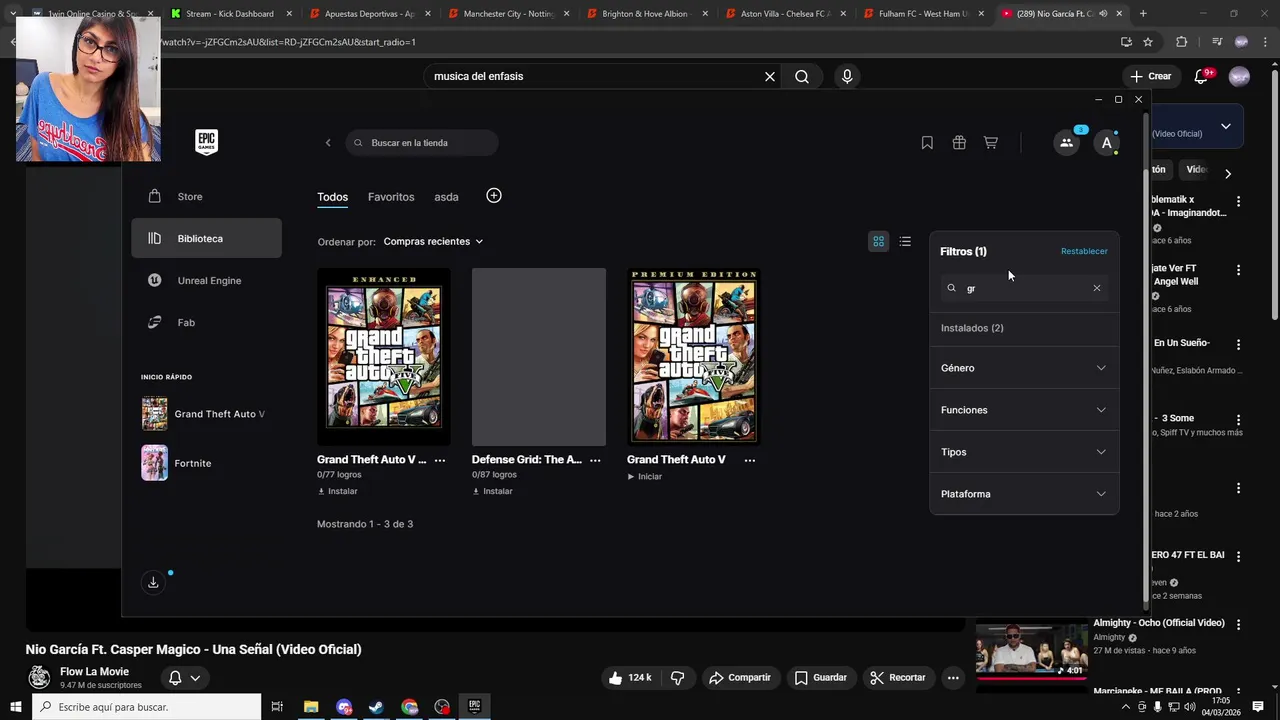Bookmark this page with star icon
The height and width of the screenshot is (720, 1280).
(x=1148, y=42)
